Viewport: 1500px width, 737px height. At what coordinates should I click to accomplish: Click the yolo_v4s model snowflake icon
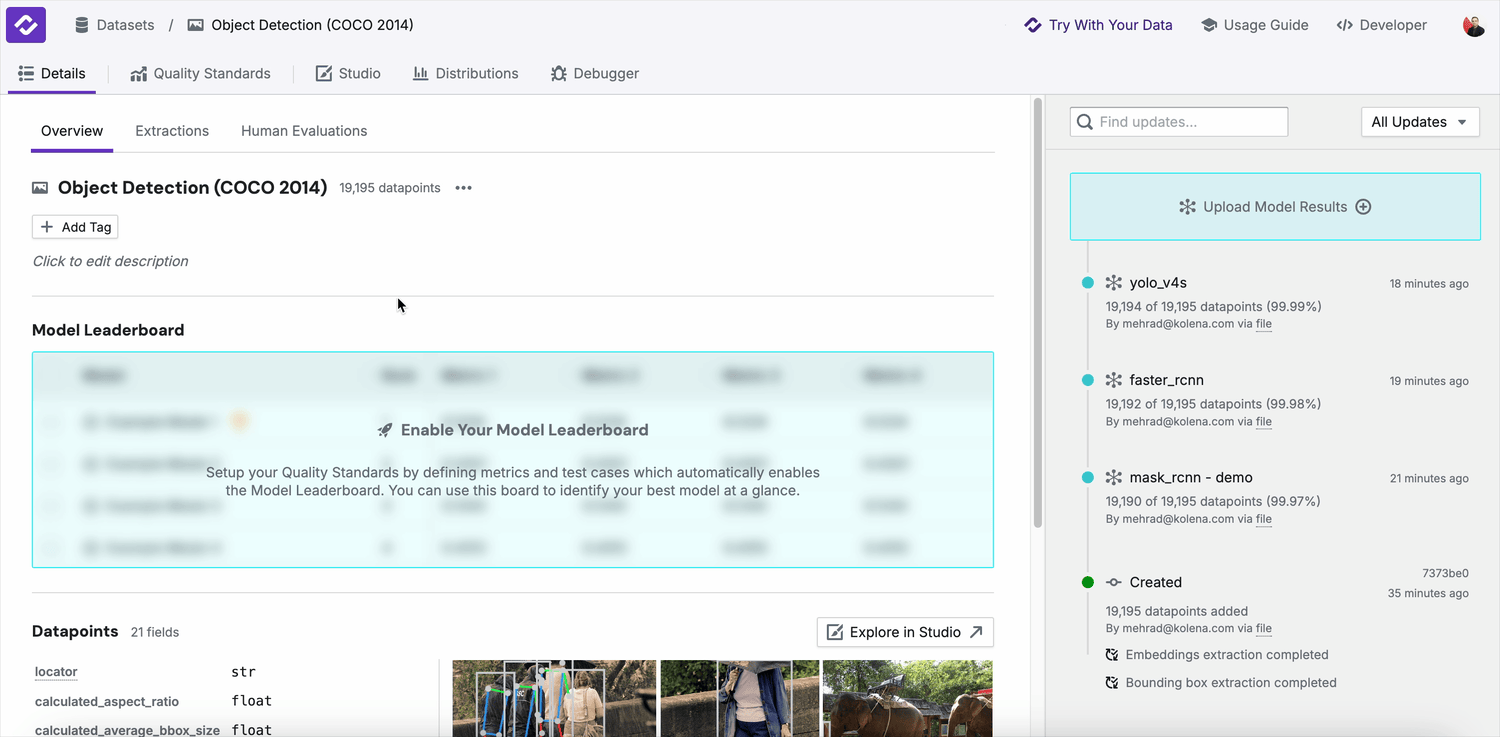click(x=1114, y=283)
